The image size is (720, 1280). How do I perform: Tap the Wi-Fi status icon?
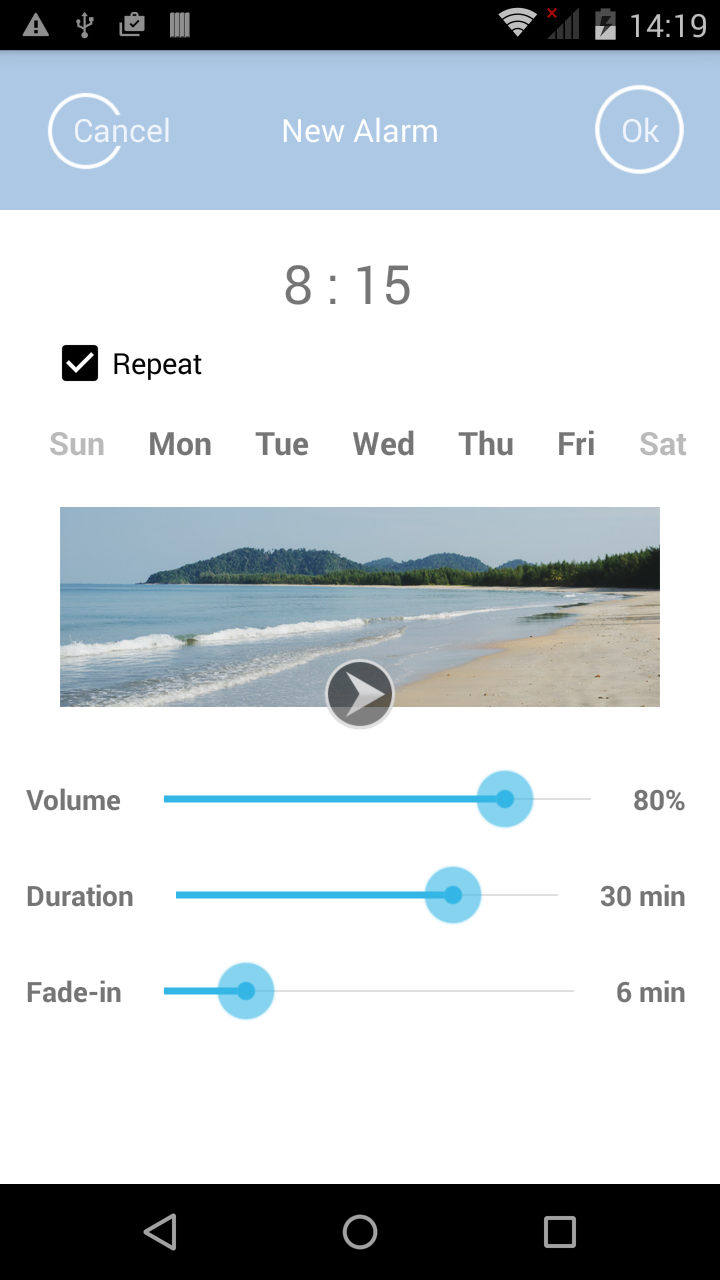517,24
